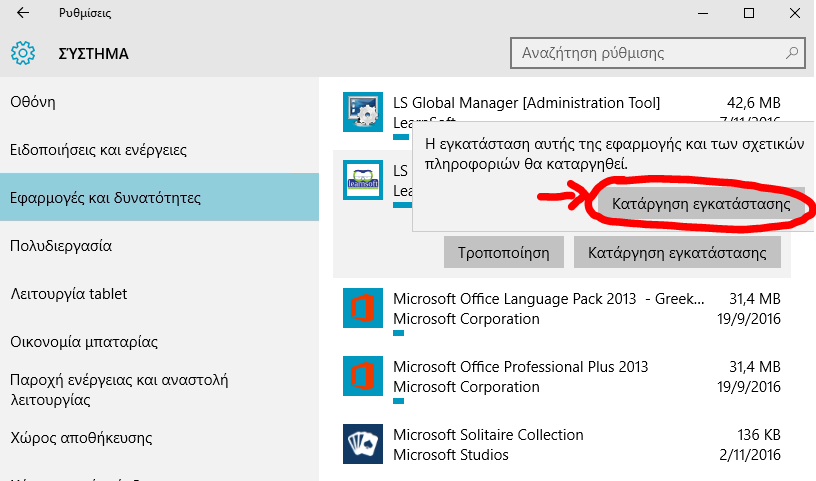Open Οικονομία μπαταρίας settings
The height and width of the screenshot is (481, 816).
[84, 342]
